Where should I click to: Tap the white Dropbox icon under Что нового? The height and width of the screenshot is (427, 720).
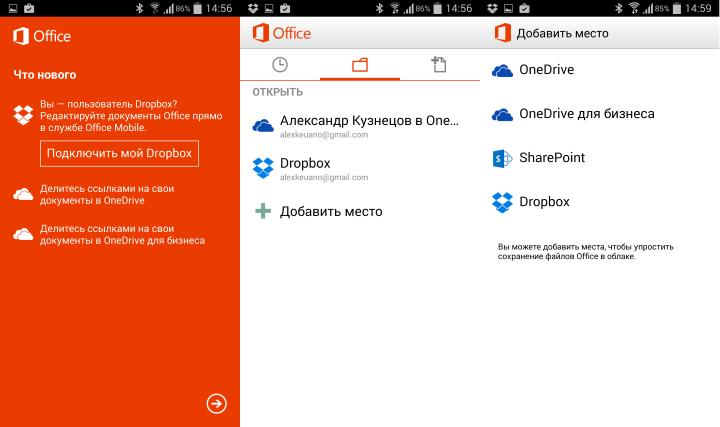(23, 115)
